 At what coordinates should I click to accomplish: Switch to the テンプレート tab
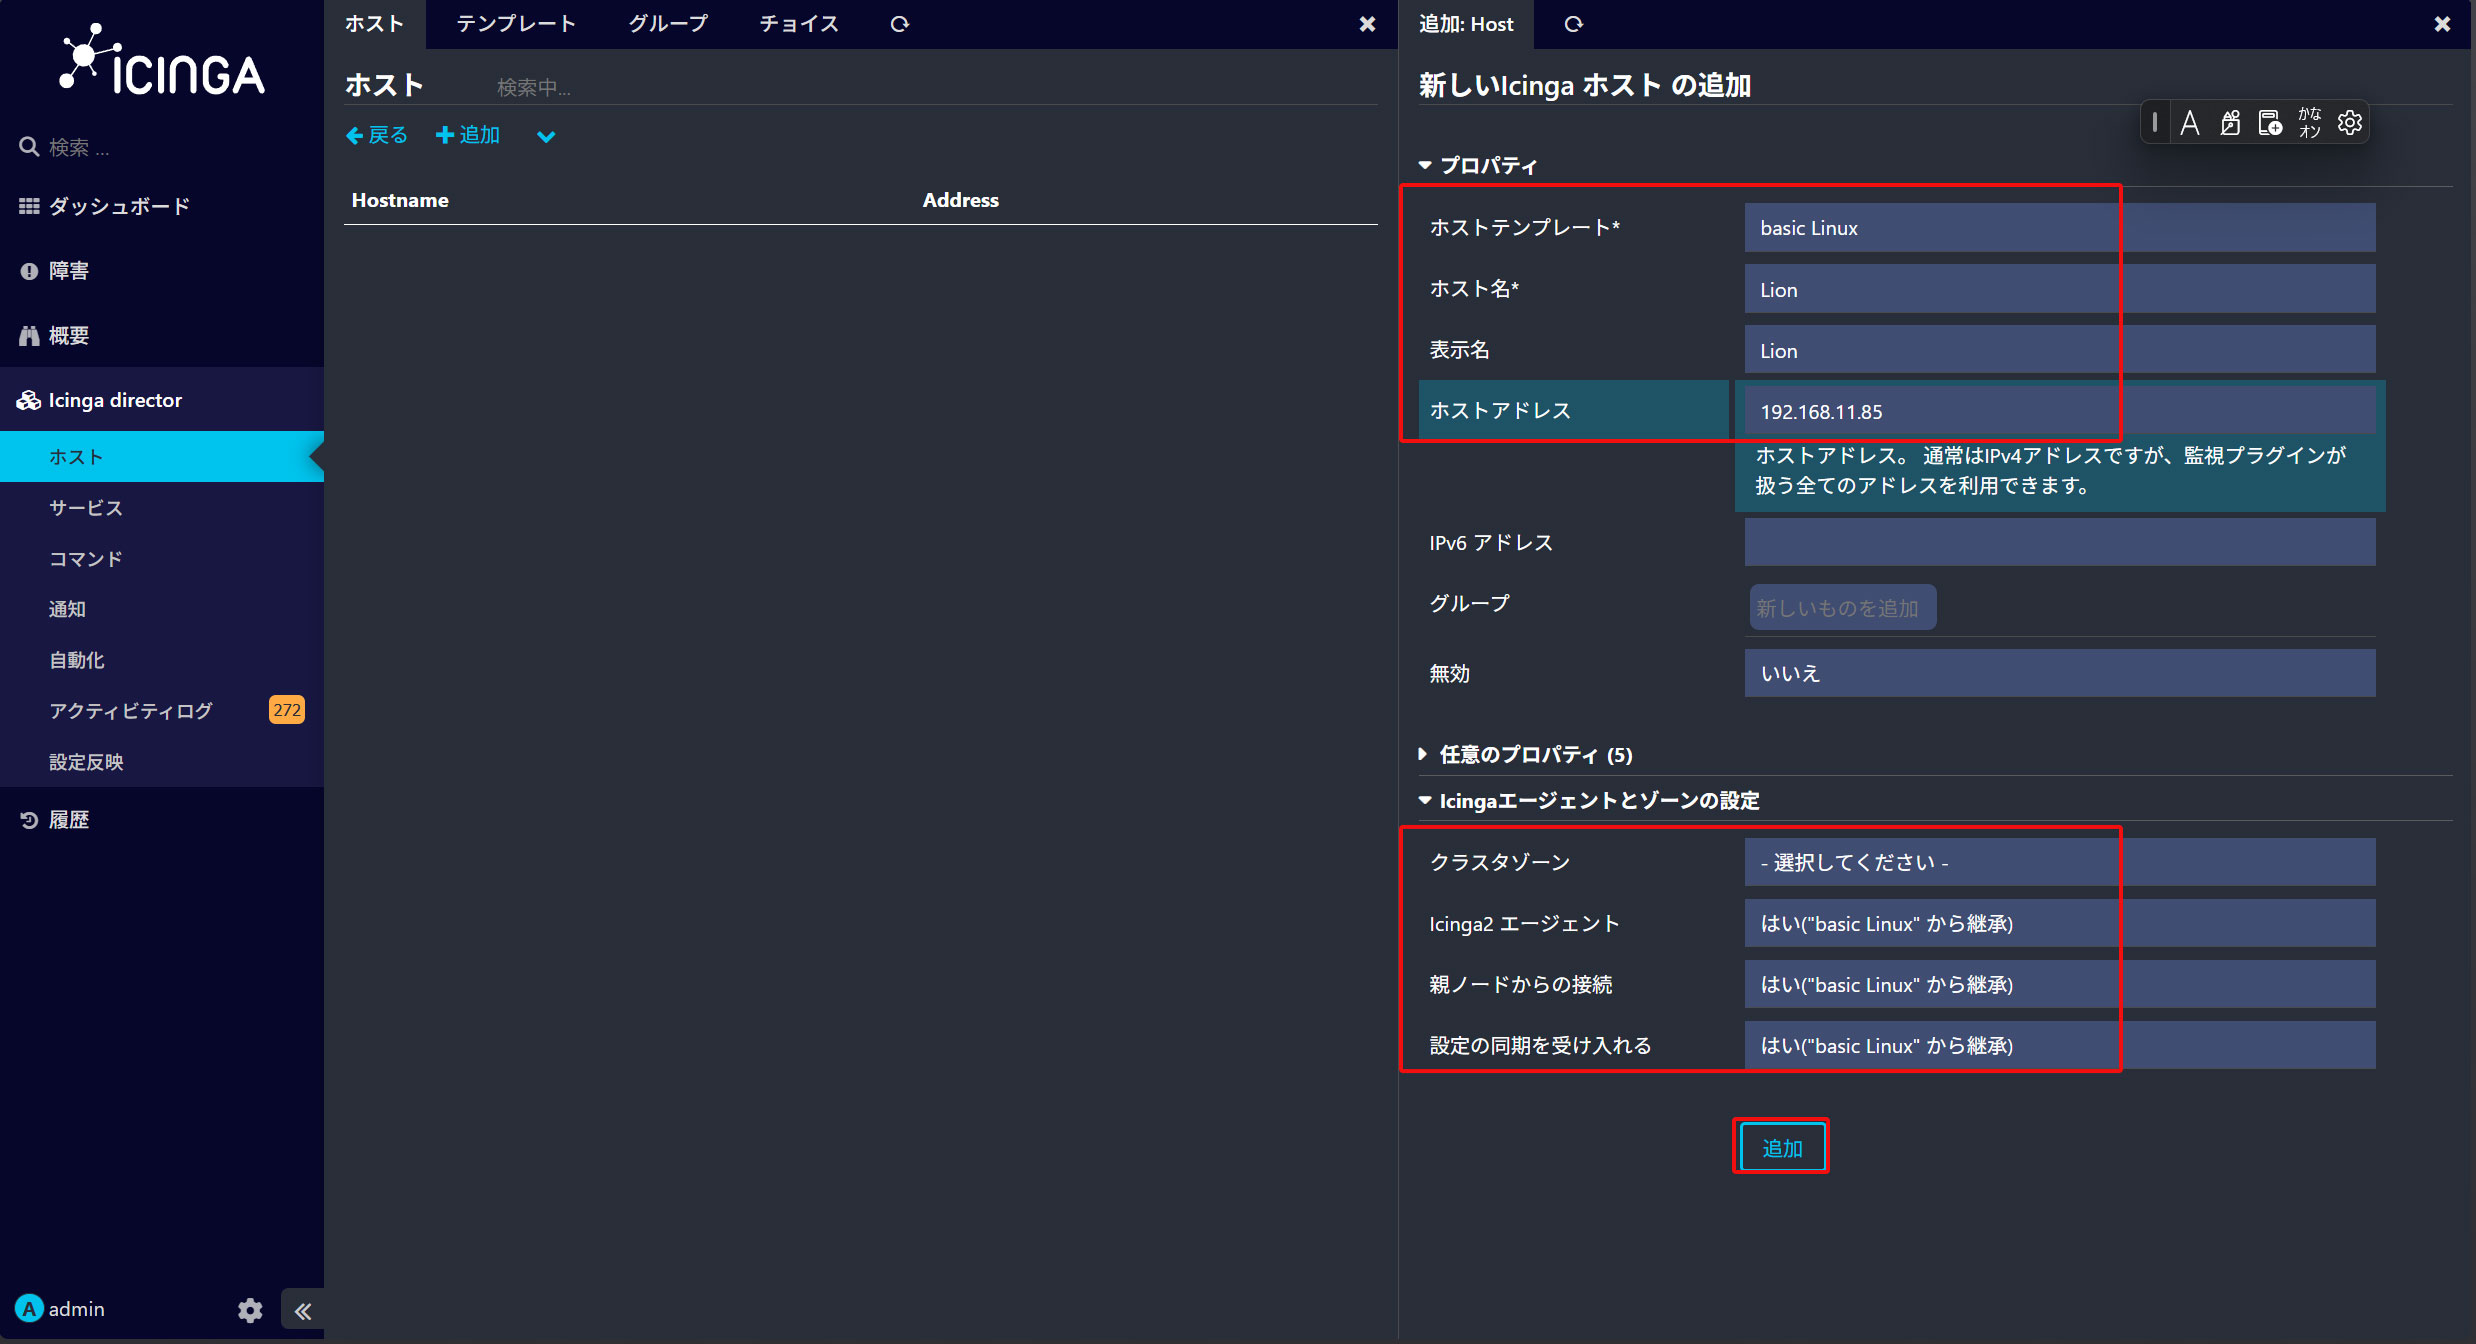[x=516, y=24]
